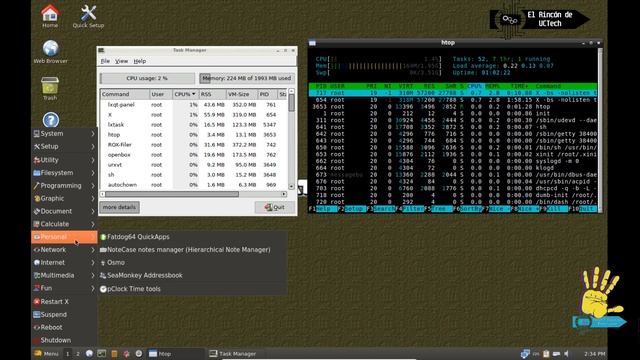This screenshot has height=360, width=640.
Task: Click the orange file icon in the taskbar
Action: click(114, 353)
